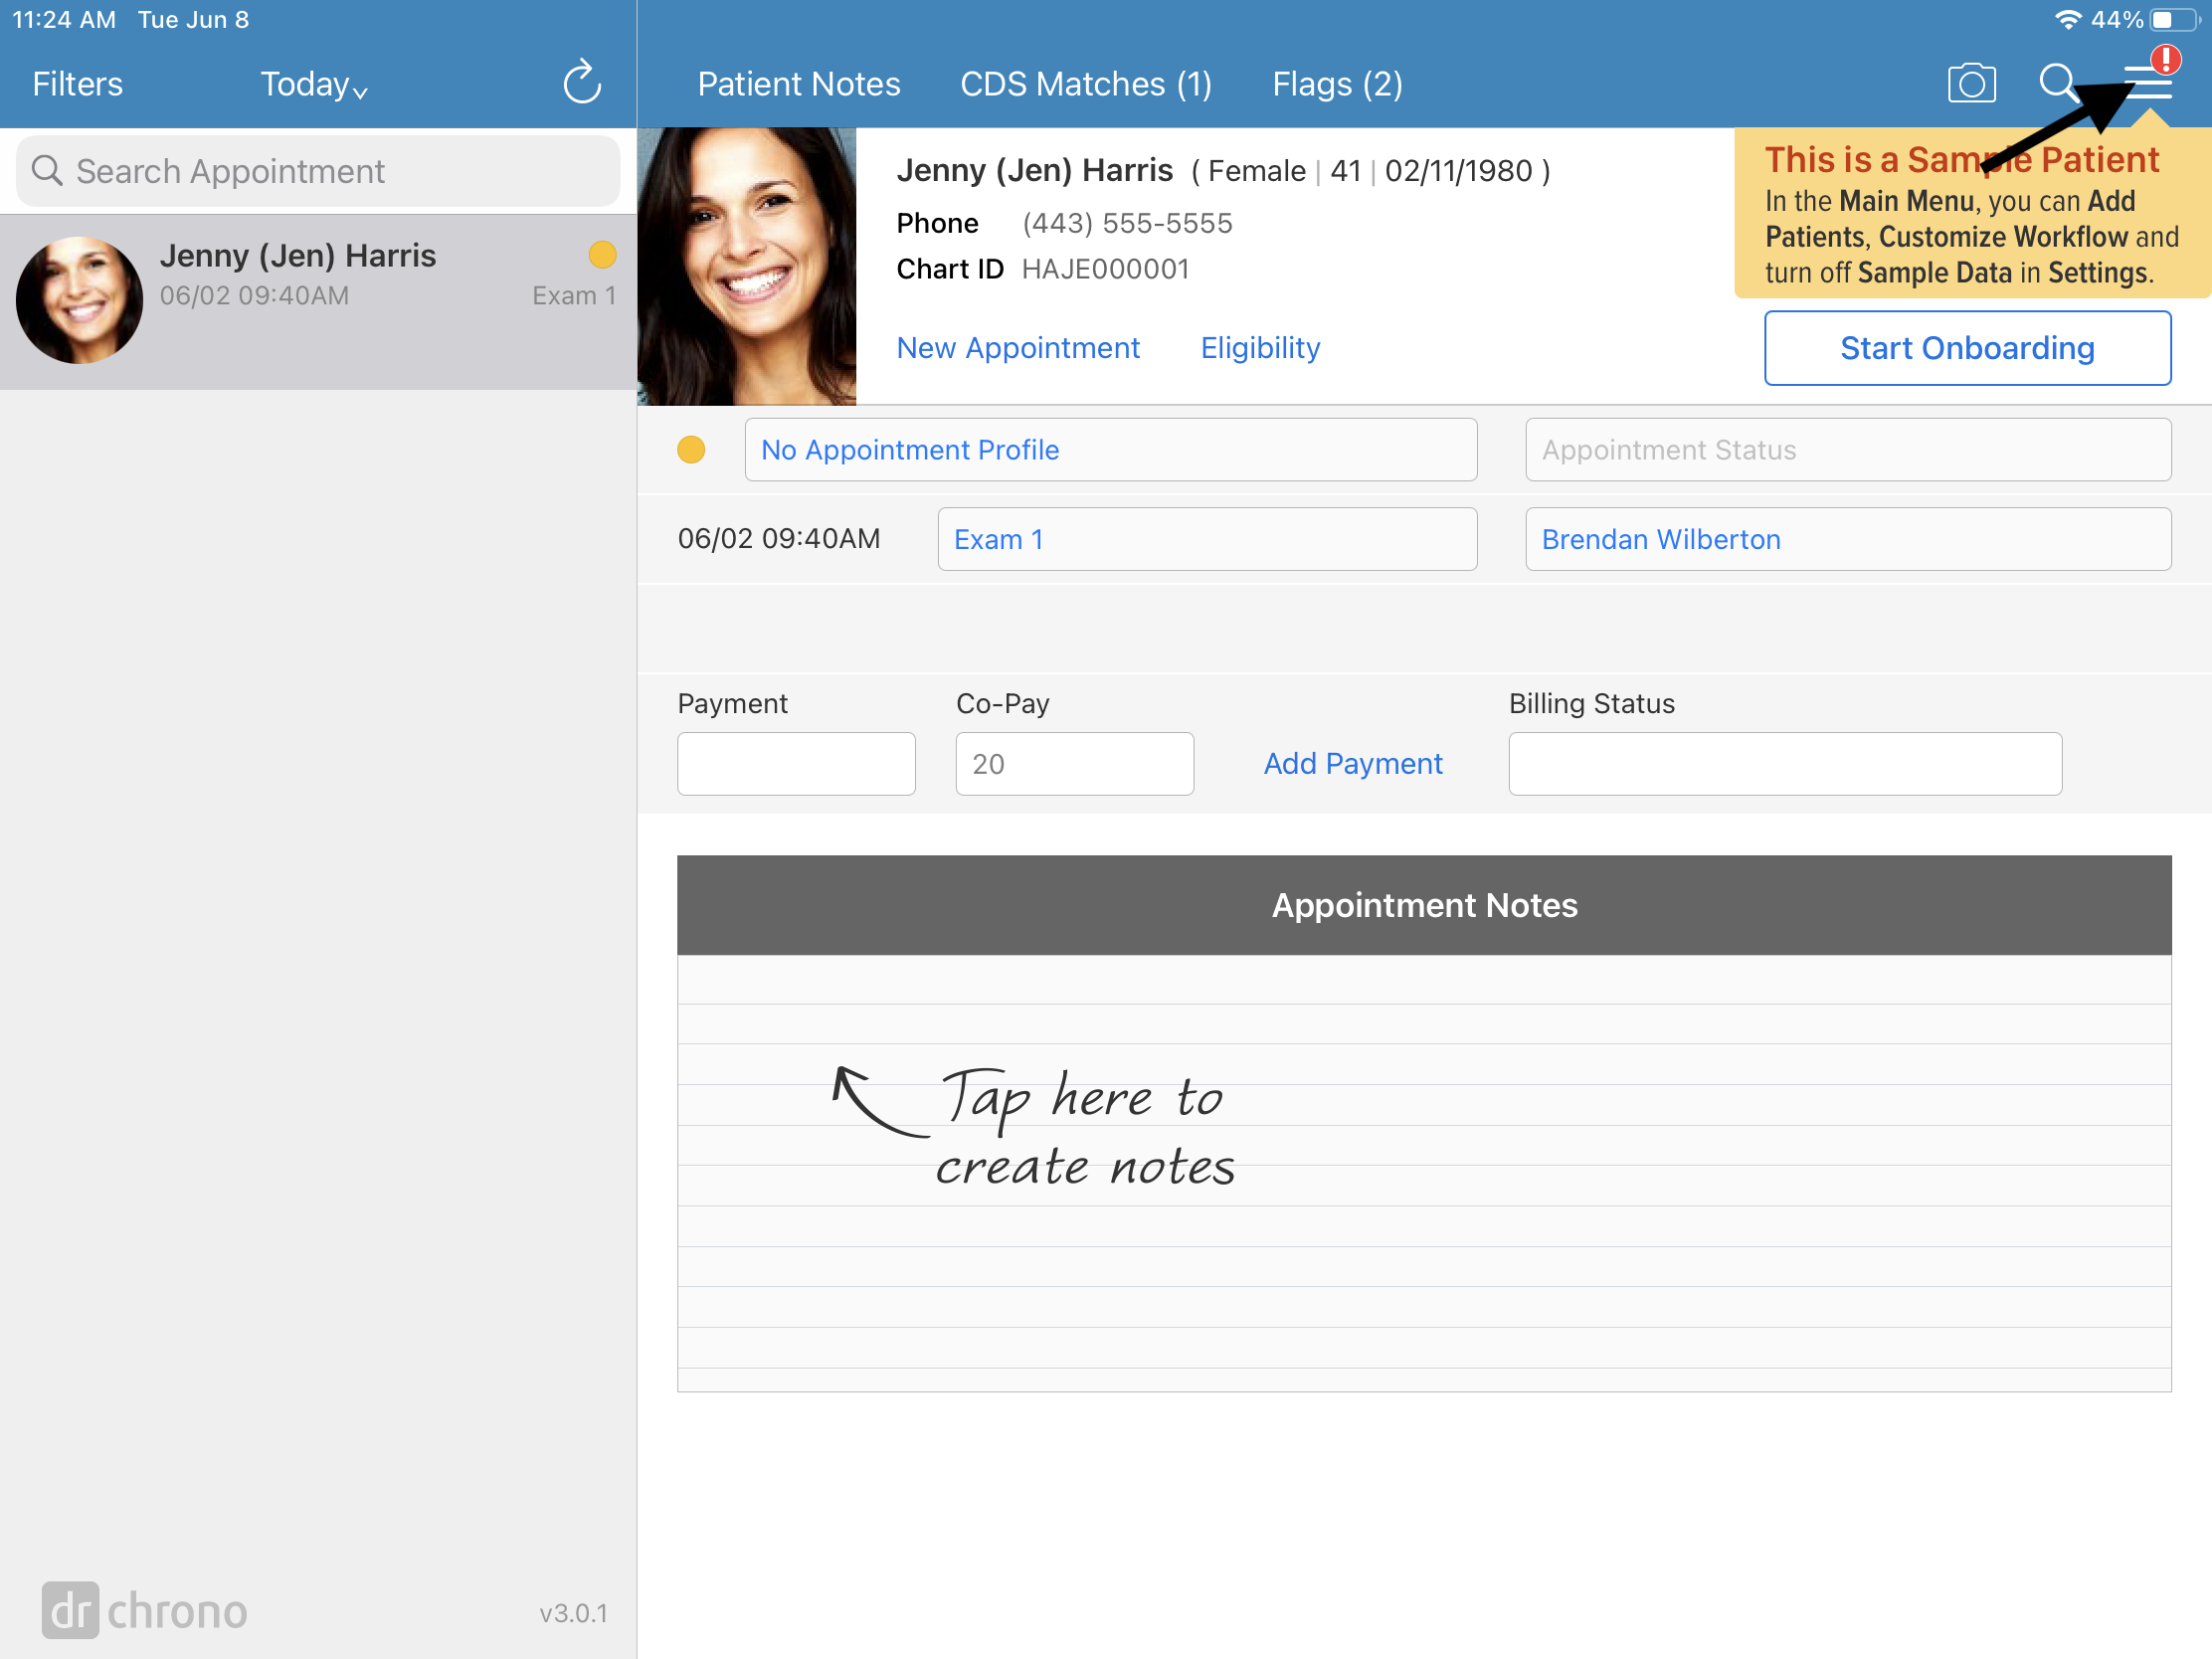Switch to the Flags tab showing 2 flags
The height and width of the screenshot is (1659, 2212).
pos(1334,82)
